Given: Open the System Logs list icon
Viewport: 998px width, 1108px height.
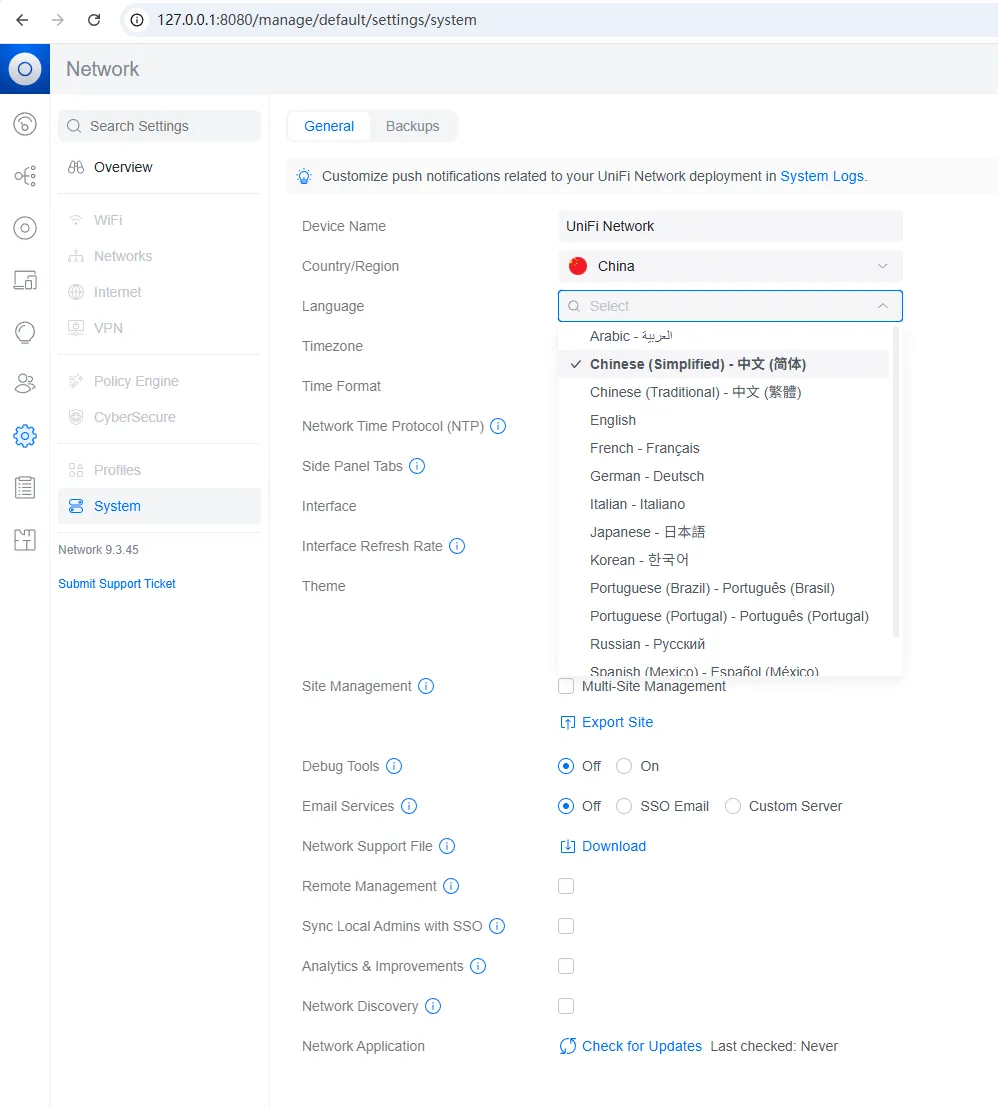Looking at the screenshot, I should 25,488.
